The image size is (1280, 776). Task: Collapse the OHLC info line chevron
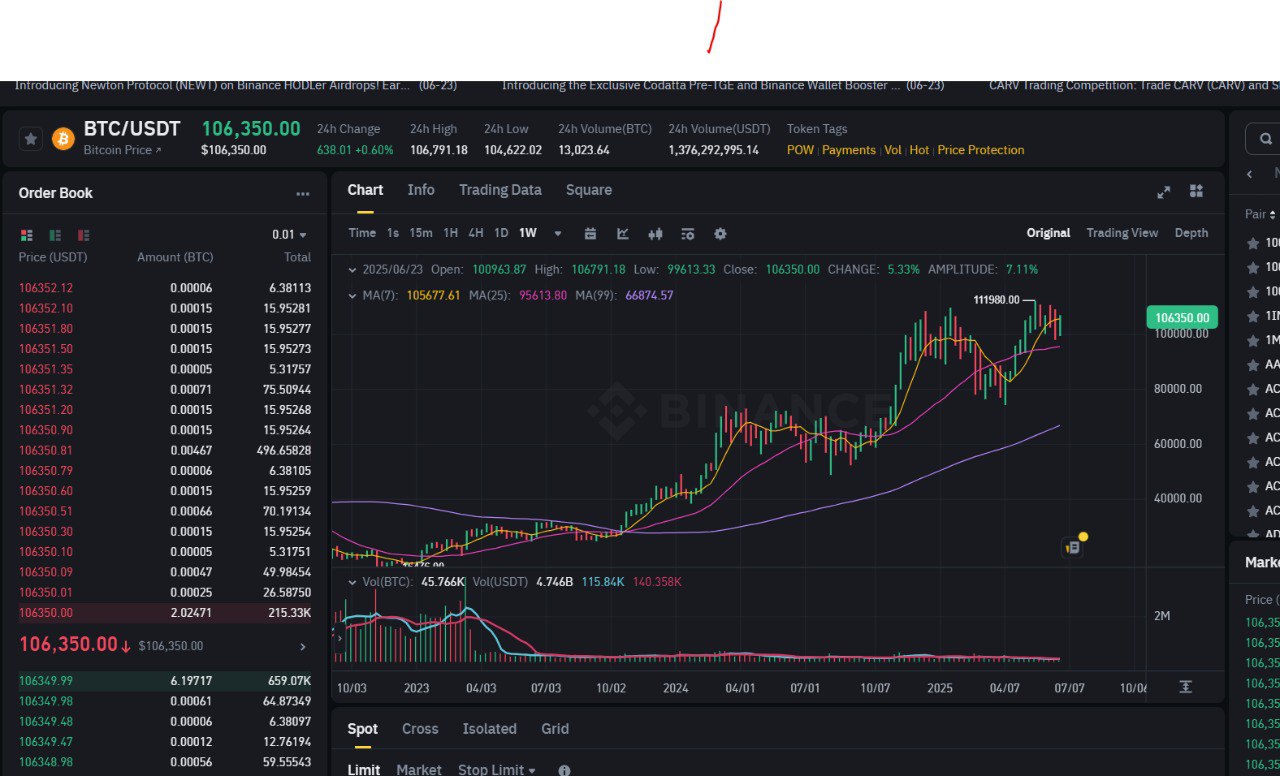coord(351,270)
